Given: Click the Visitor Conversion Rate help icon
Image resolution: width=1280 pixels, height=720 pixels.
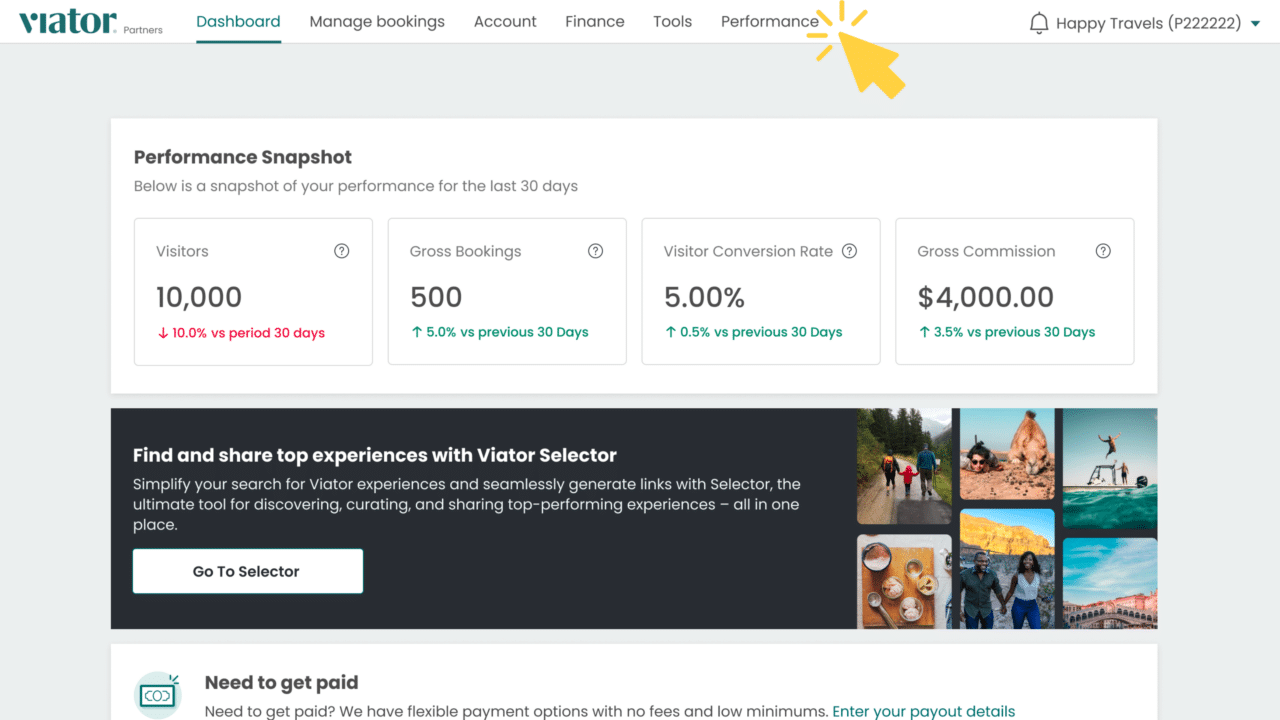Looking at the screenshot, I should point(850,251).
